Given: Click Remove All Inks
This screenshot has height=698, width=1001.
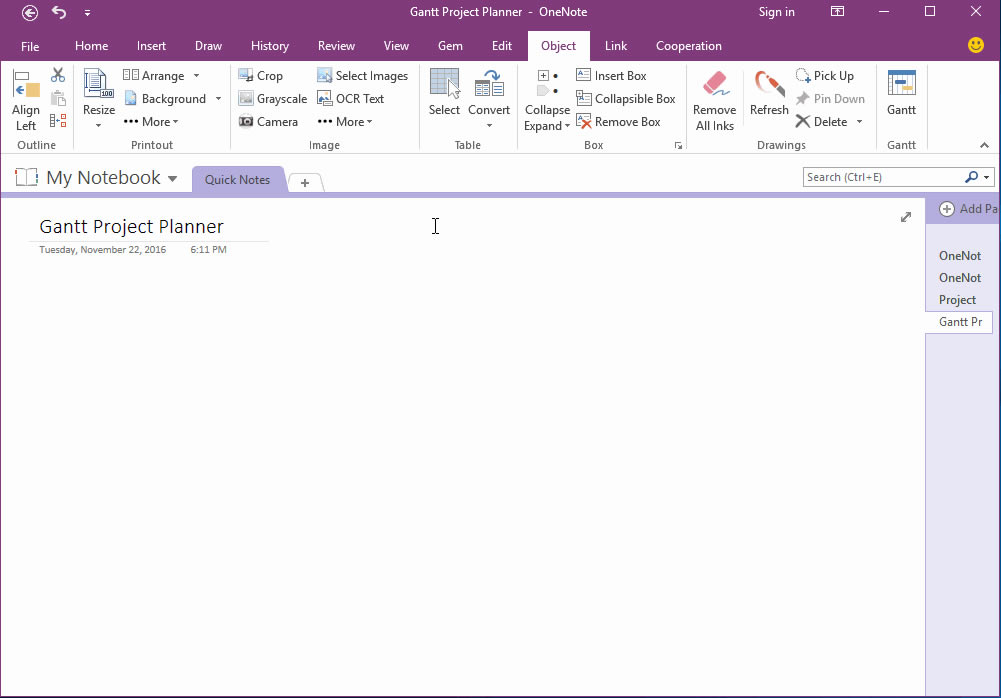Looking at the screenshot, I should [x=714, y=98].
